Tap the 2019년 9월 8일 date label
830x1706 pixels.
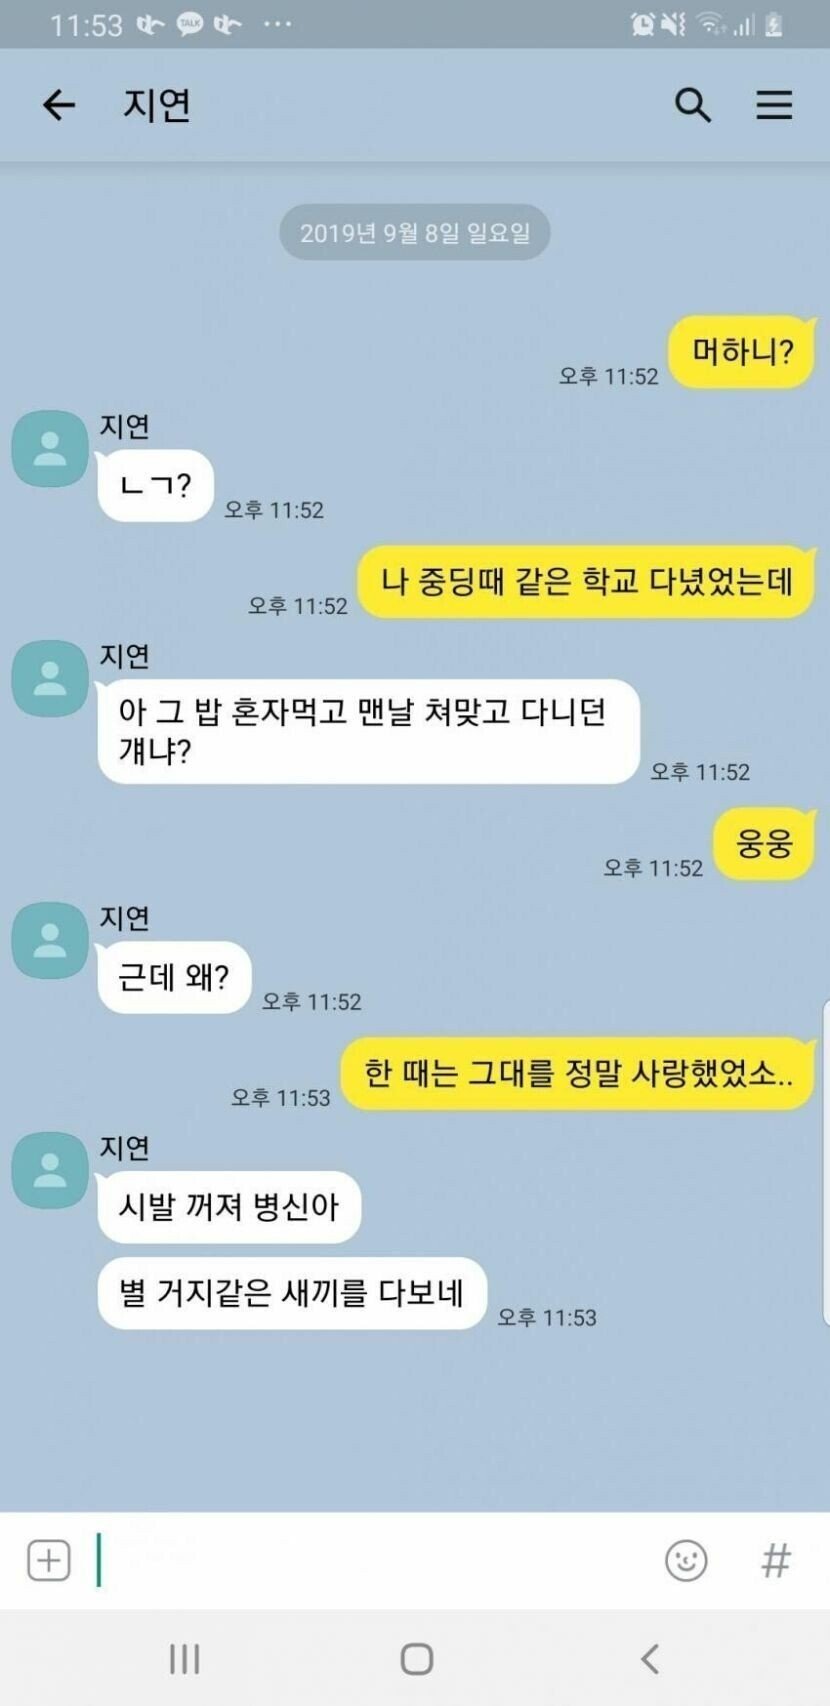tap(415, 233)
